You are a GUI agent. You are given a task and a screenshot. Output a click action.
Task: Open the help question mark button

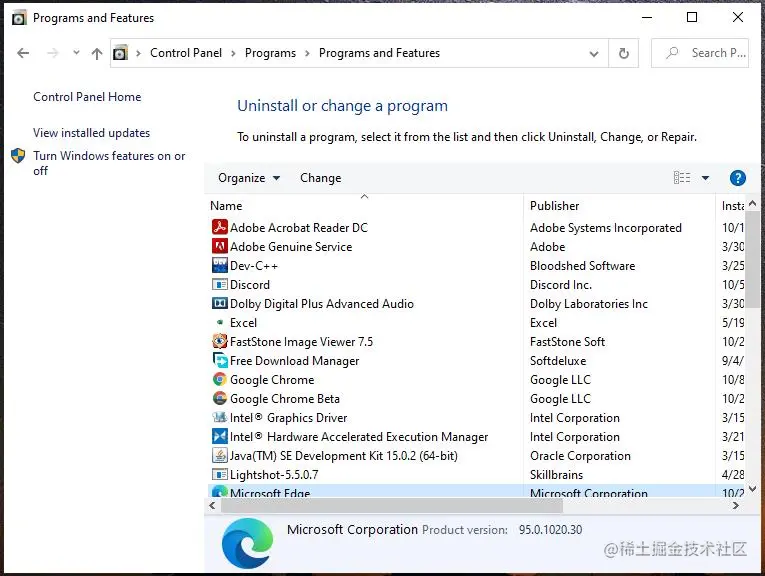pyautogui.click(x=737, y=178)
